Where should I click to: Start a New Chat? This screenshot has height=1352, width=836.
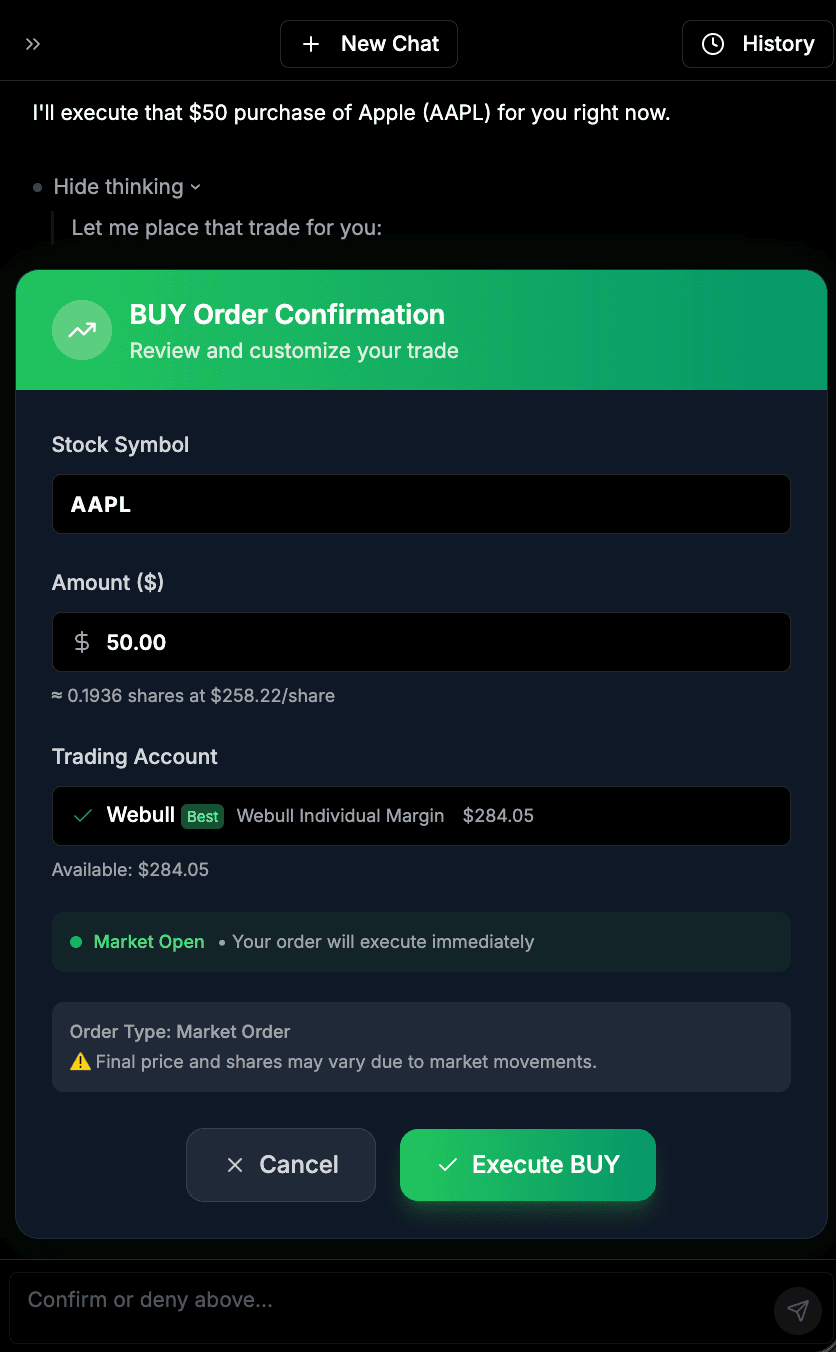coord(368,43)
